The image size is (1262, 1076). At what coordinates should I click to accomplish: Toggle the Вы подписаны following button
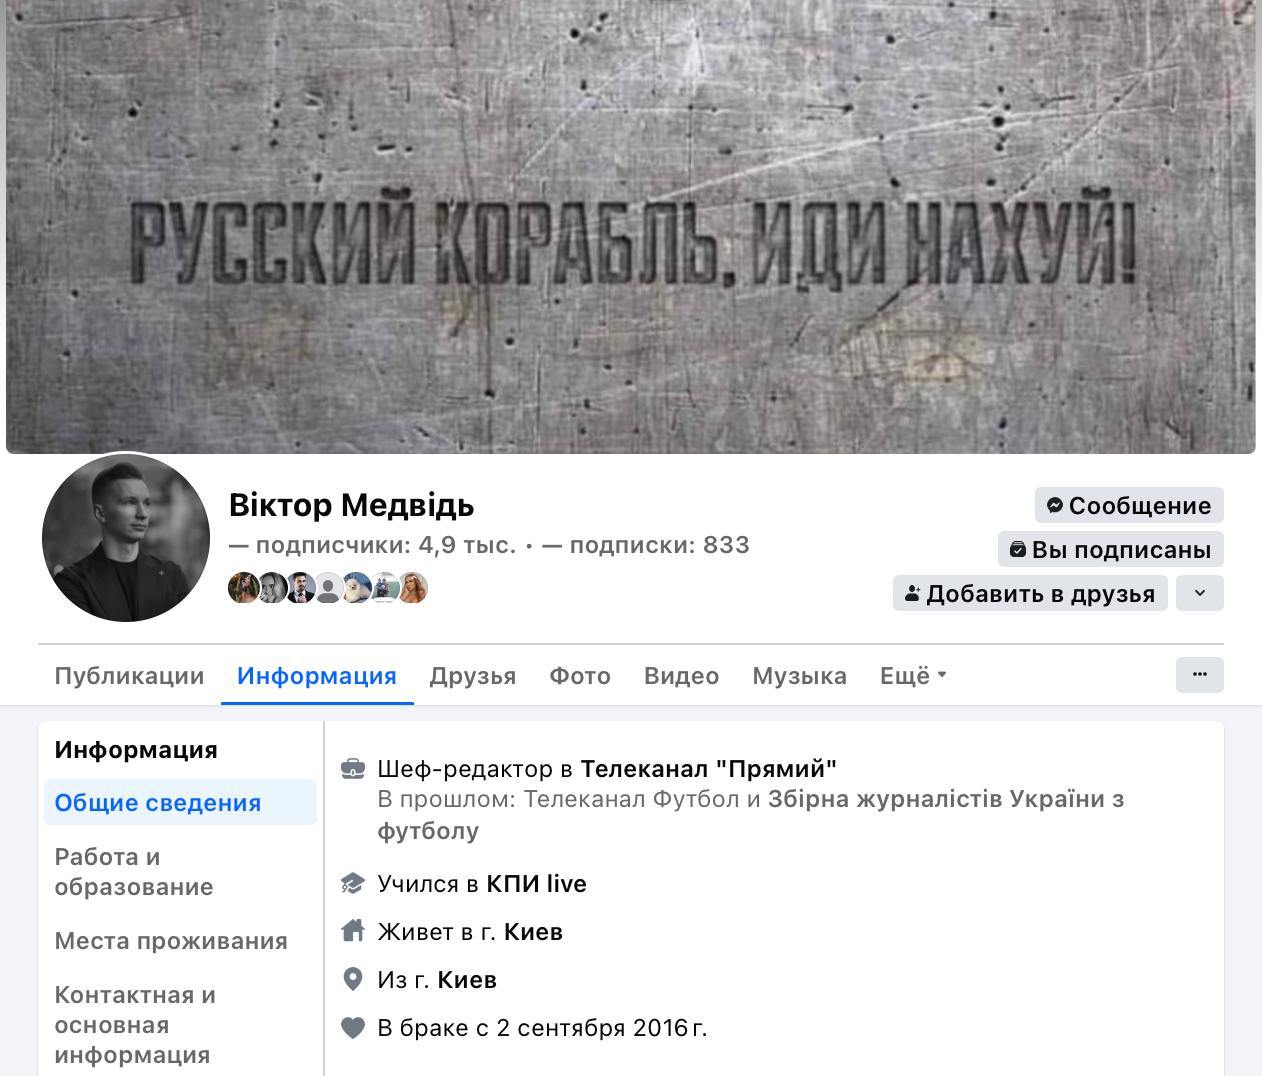pyautogui.click(x=1110, y=549)
